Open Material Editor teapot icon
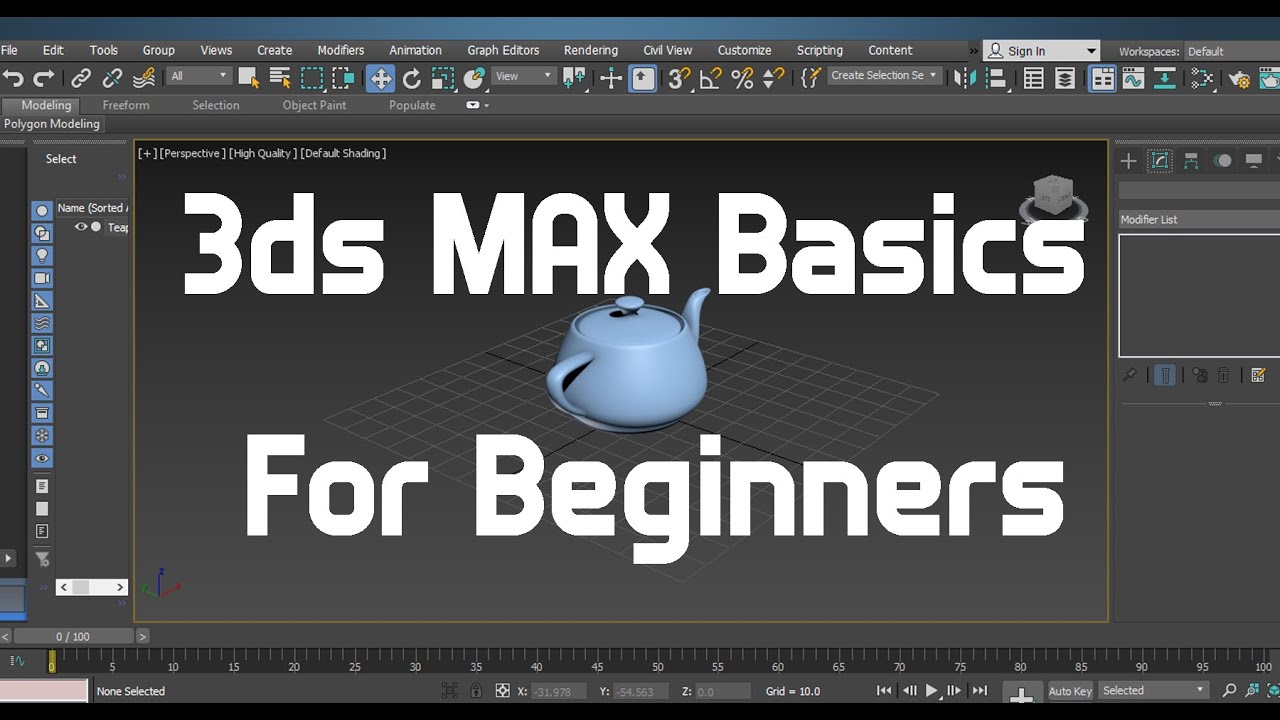Image resolution: width=1280 pixels, height=720 pixels. [x=1239, y=78]
